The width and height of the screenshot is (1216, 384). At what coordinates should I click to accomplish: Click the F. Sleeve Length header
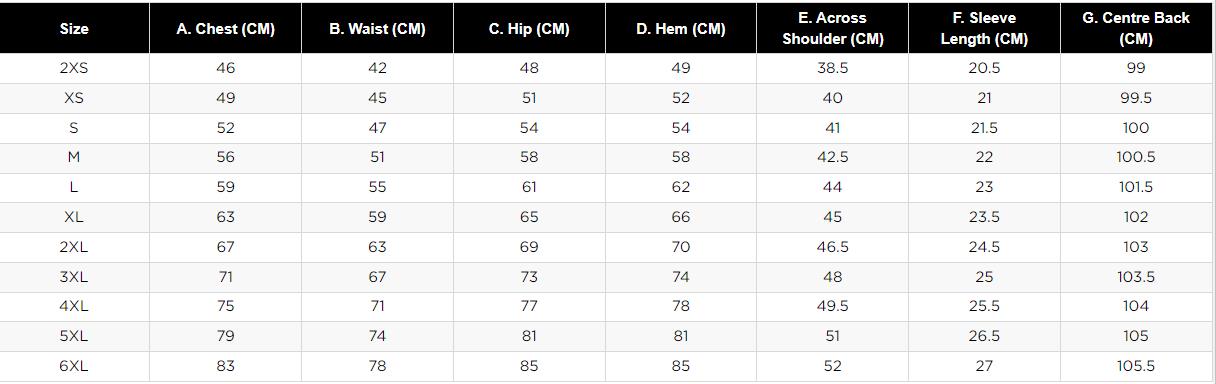point(984,29)
